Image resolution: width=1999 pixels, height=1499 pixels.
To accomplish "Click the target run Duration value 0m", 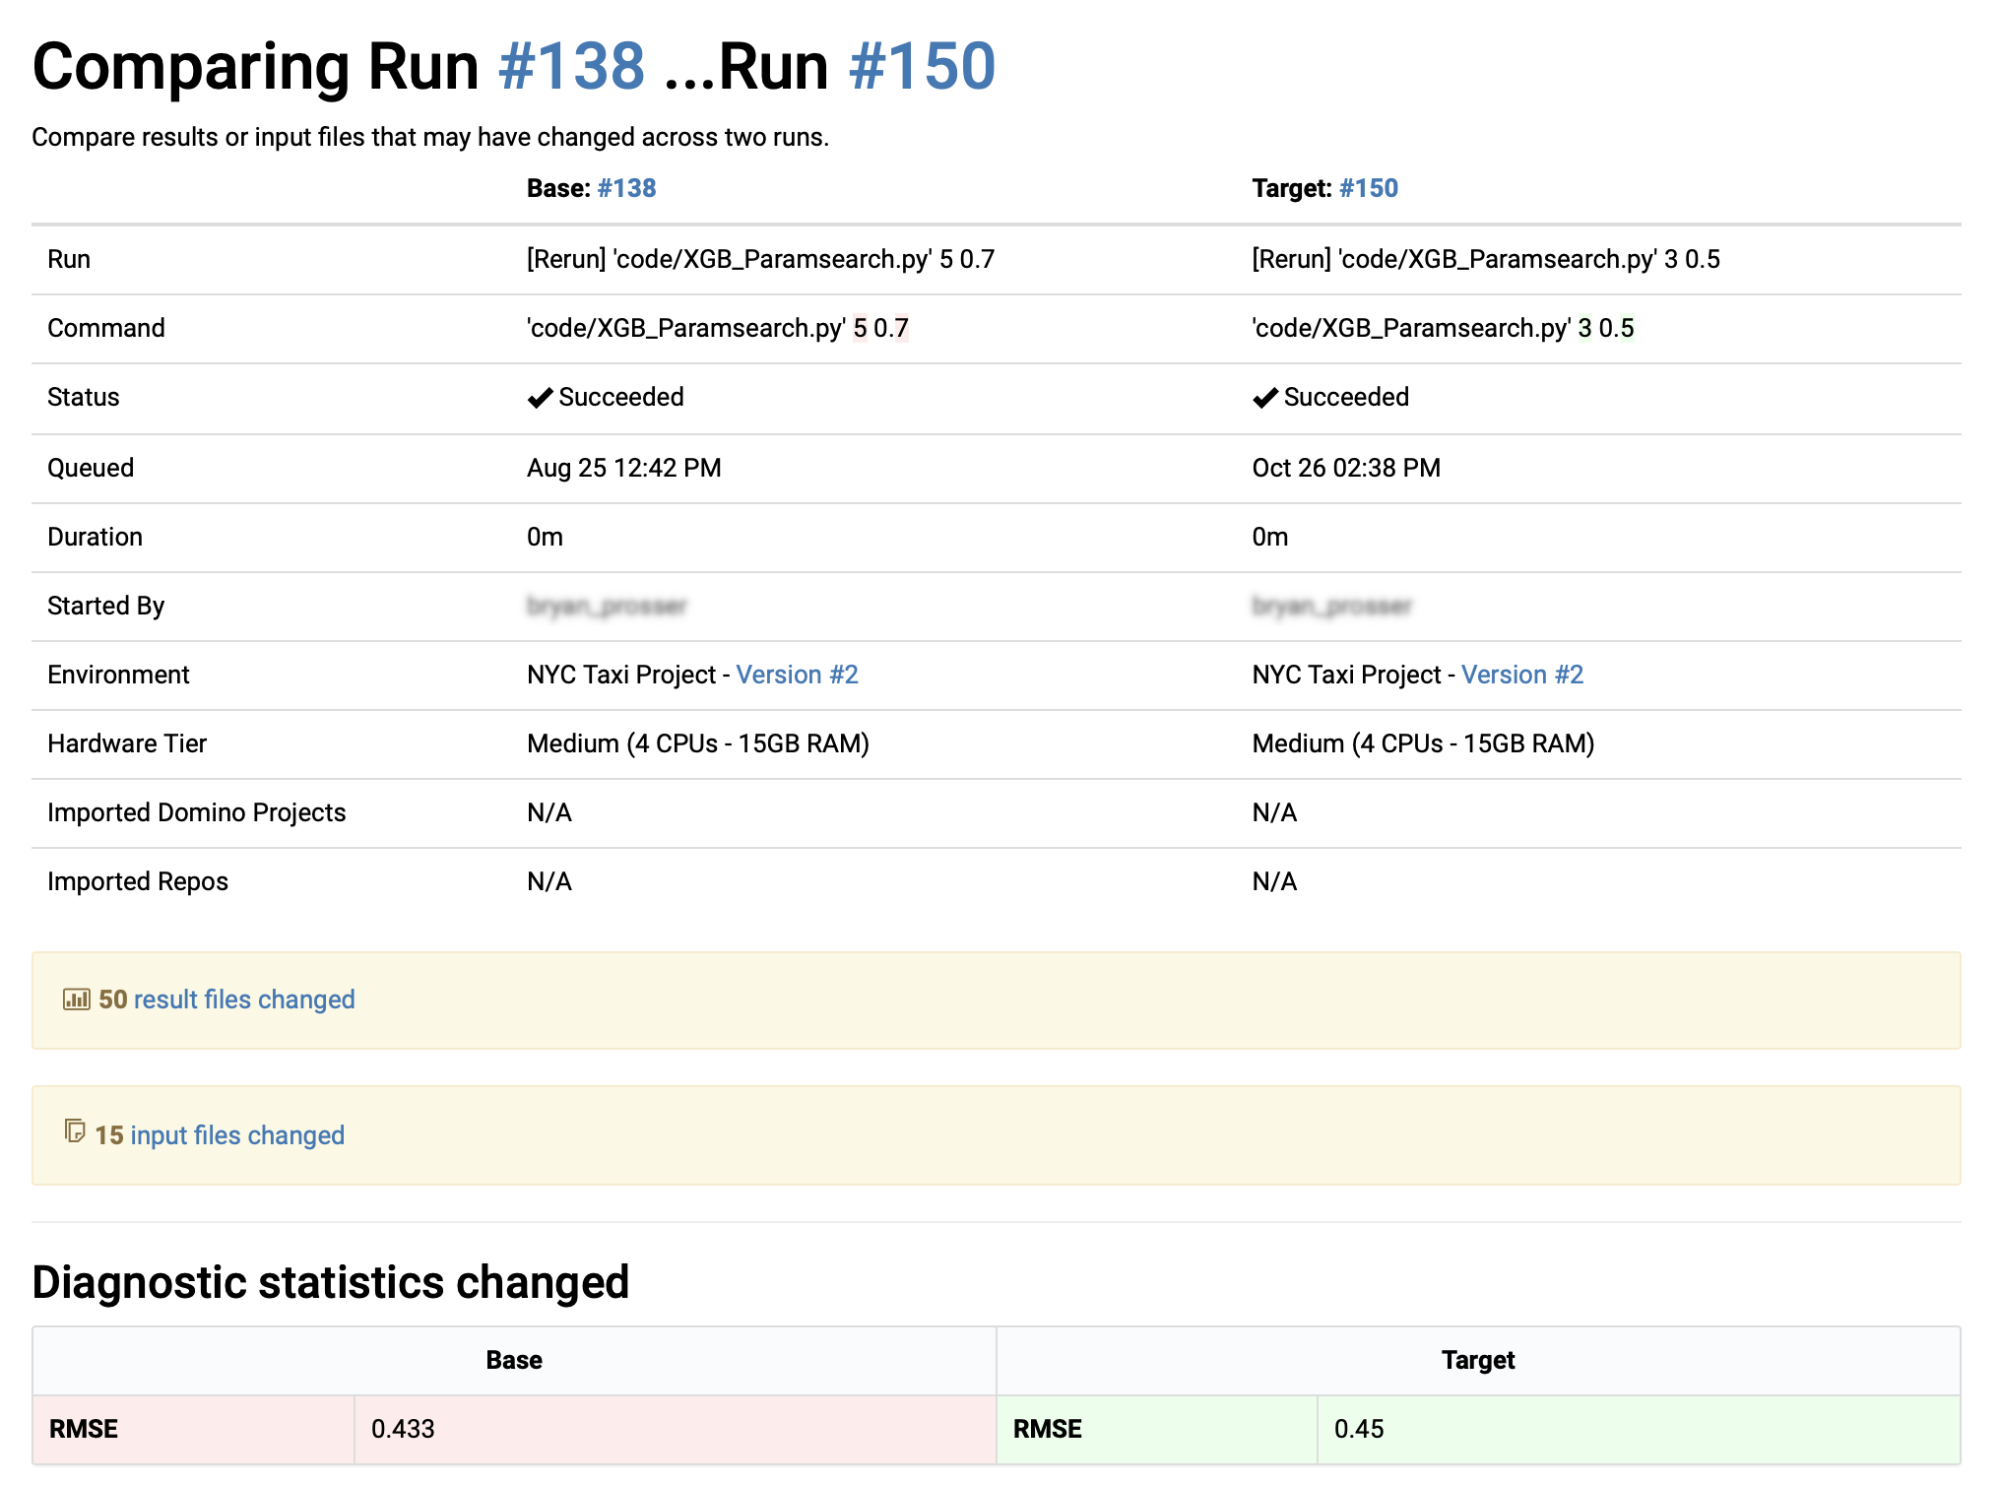I will tap(1270, 537).
